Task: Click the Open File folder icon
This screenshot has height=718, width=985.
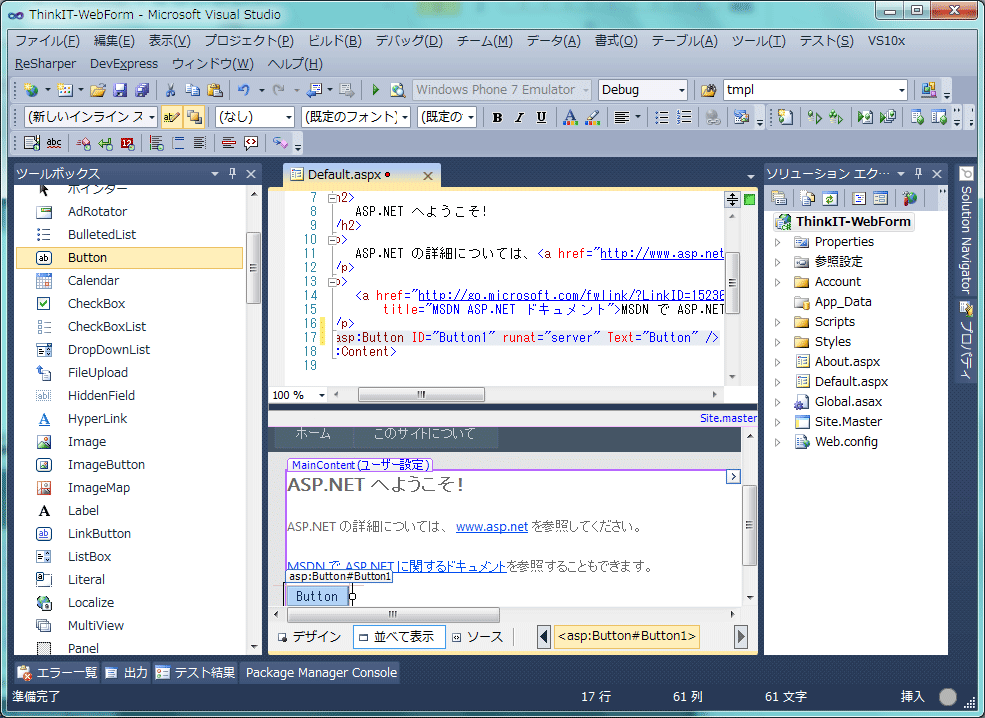Action: (98, 90)
